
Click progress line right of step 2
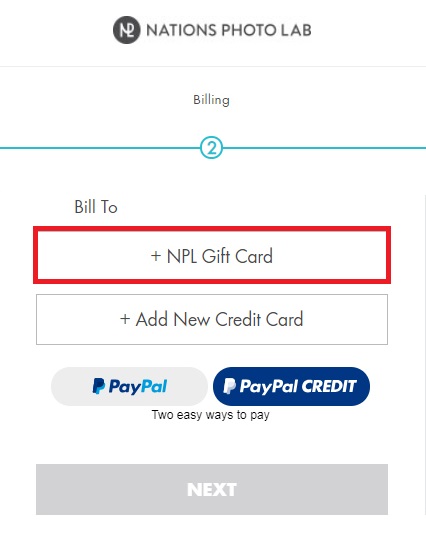324,148
